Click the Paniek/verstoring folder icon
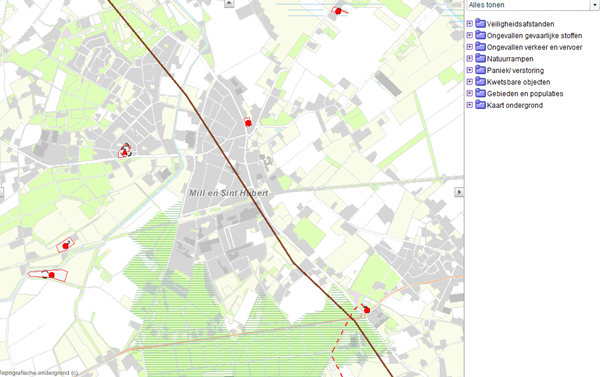Viewport: 600px width, 377px height. 480,70
